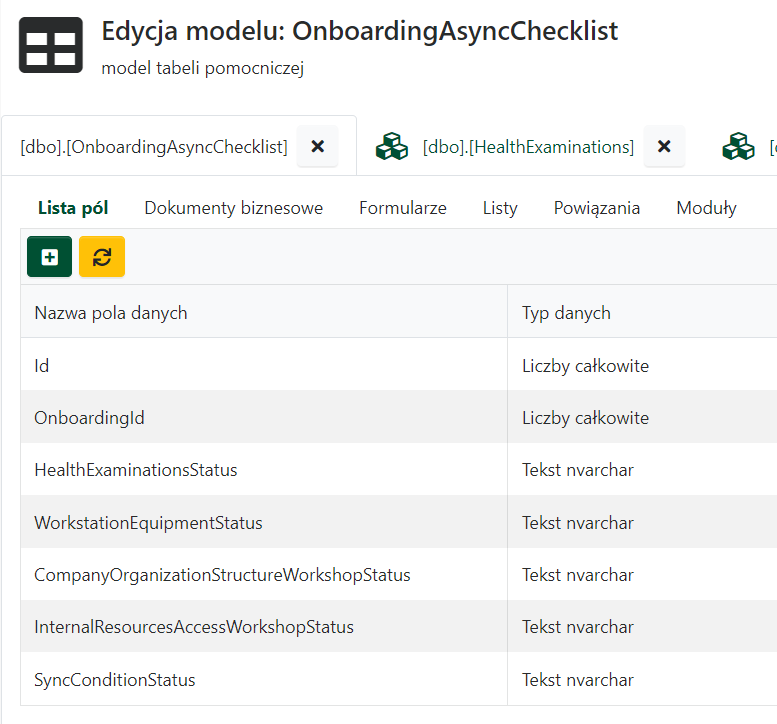Click the table model icon in header
777x724 pixels.
click(51, 45)
